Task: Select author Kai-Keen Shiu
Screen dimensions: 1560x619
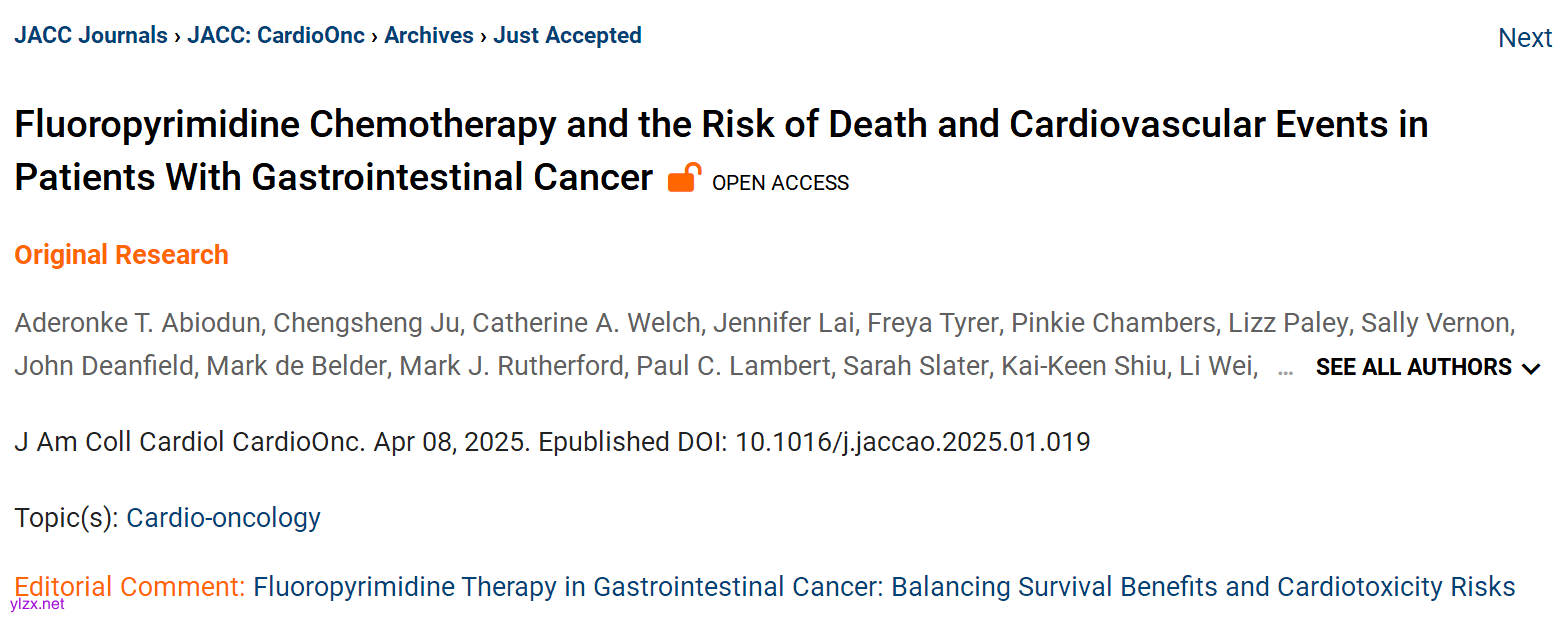Action: coord(1084,367)
